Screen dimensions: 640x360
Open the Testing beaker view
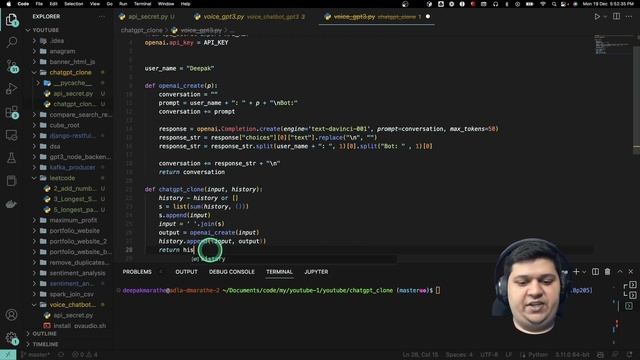coord(11,158)
